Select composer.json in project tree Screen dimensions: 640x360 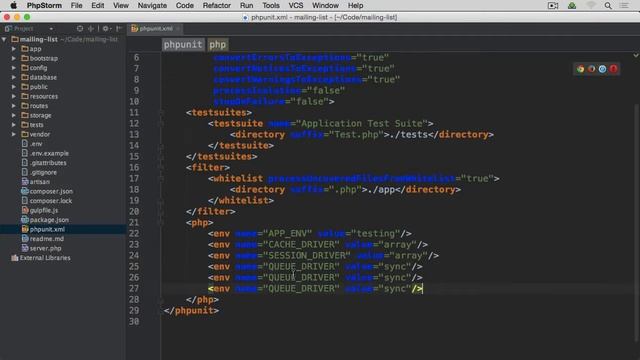(x=51, y=191)
